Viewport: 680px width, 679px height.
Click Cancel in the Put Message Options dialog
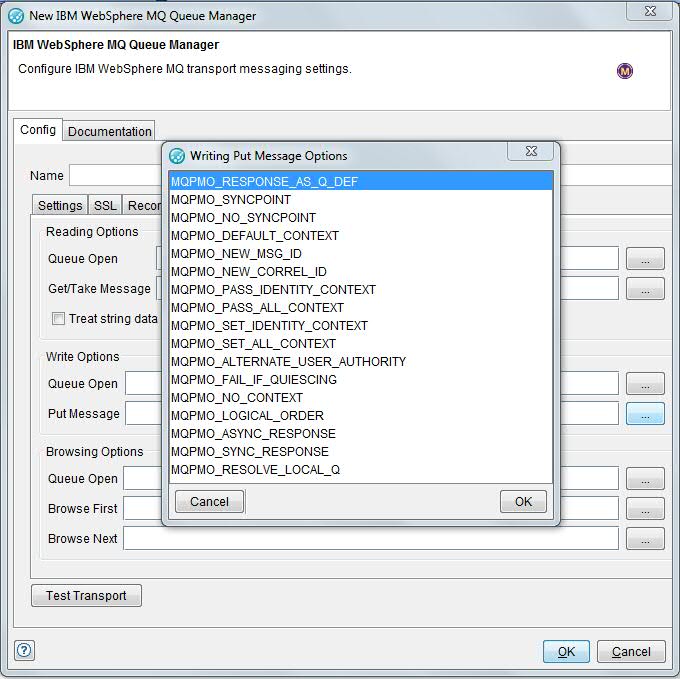tap(209, 502)
